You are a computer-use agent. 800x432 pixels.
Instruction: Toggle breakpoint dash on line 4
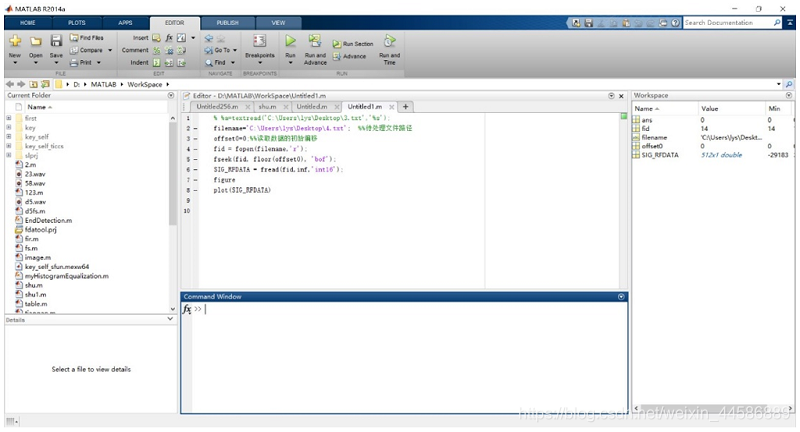[x=195, y=149]
